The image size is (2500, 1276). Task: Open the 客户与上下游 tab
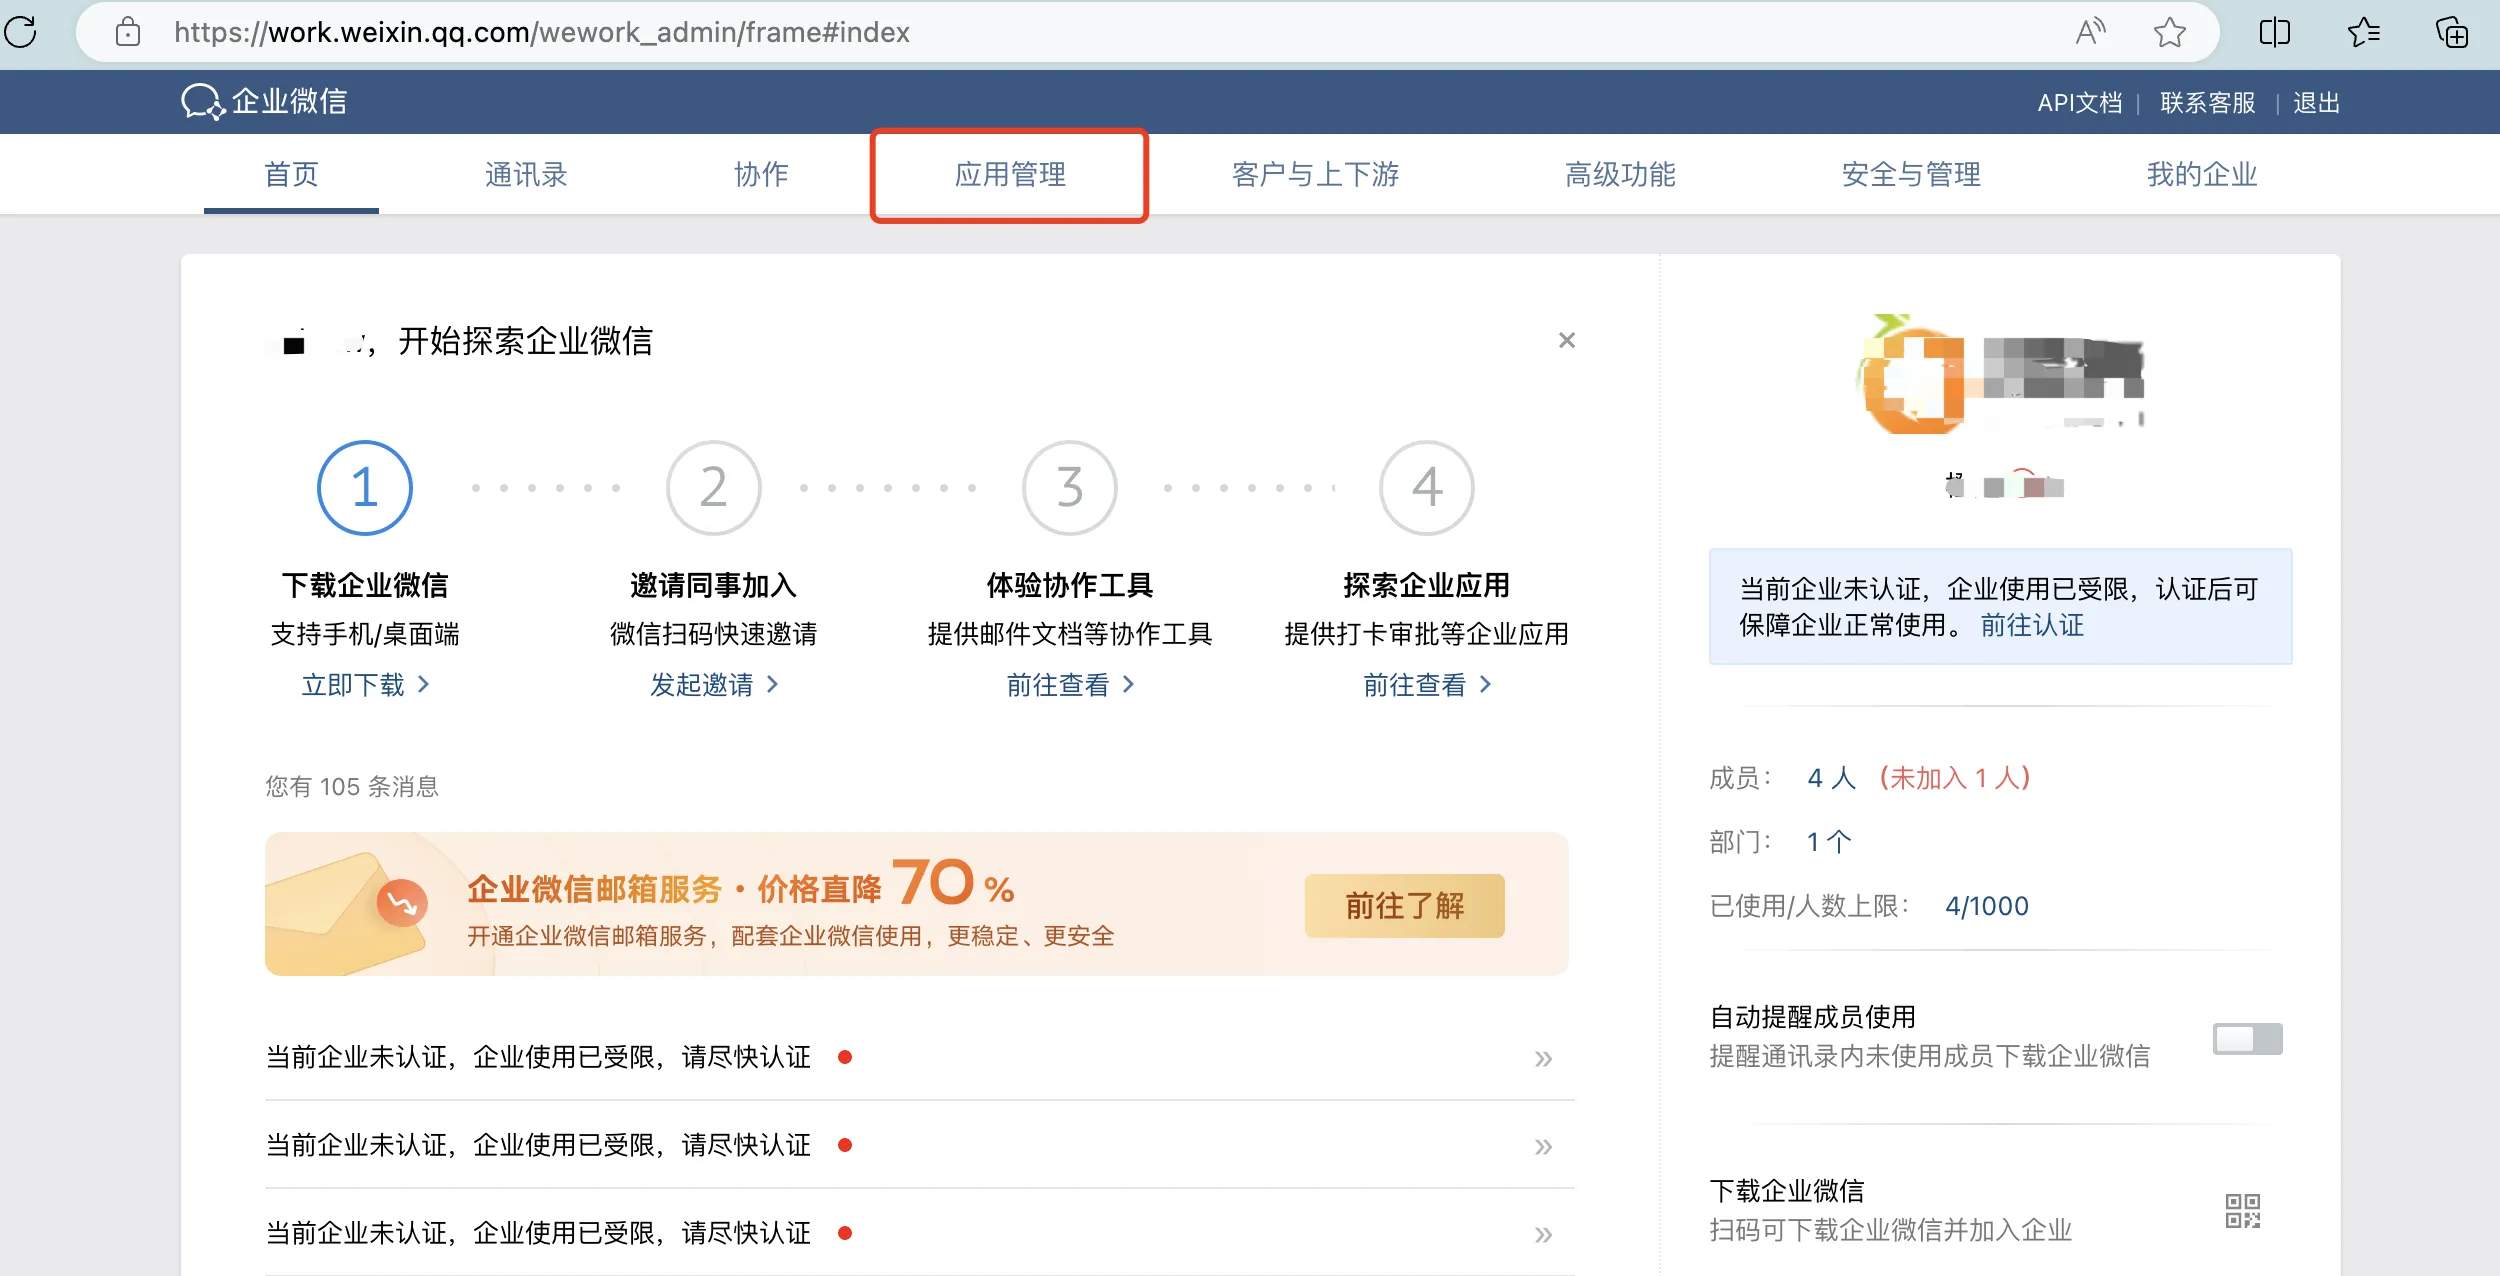[x=1315, y=174]
